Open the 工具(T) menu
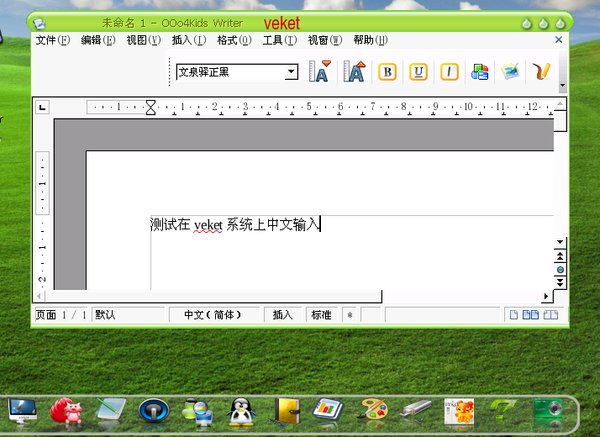600x437 pixels. click(x=280, y=40)
